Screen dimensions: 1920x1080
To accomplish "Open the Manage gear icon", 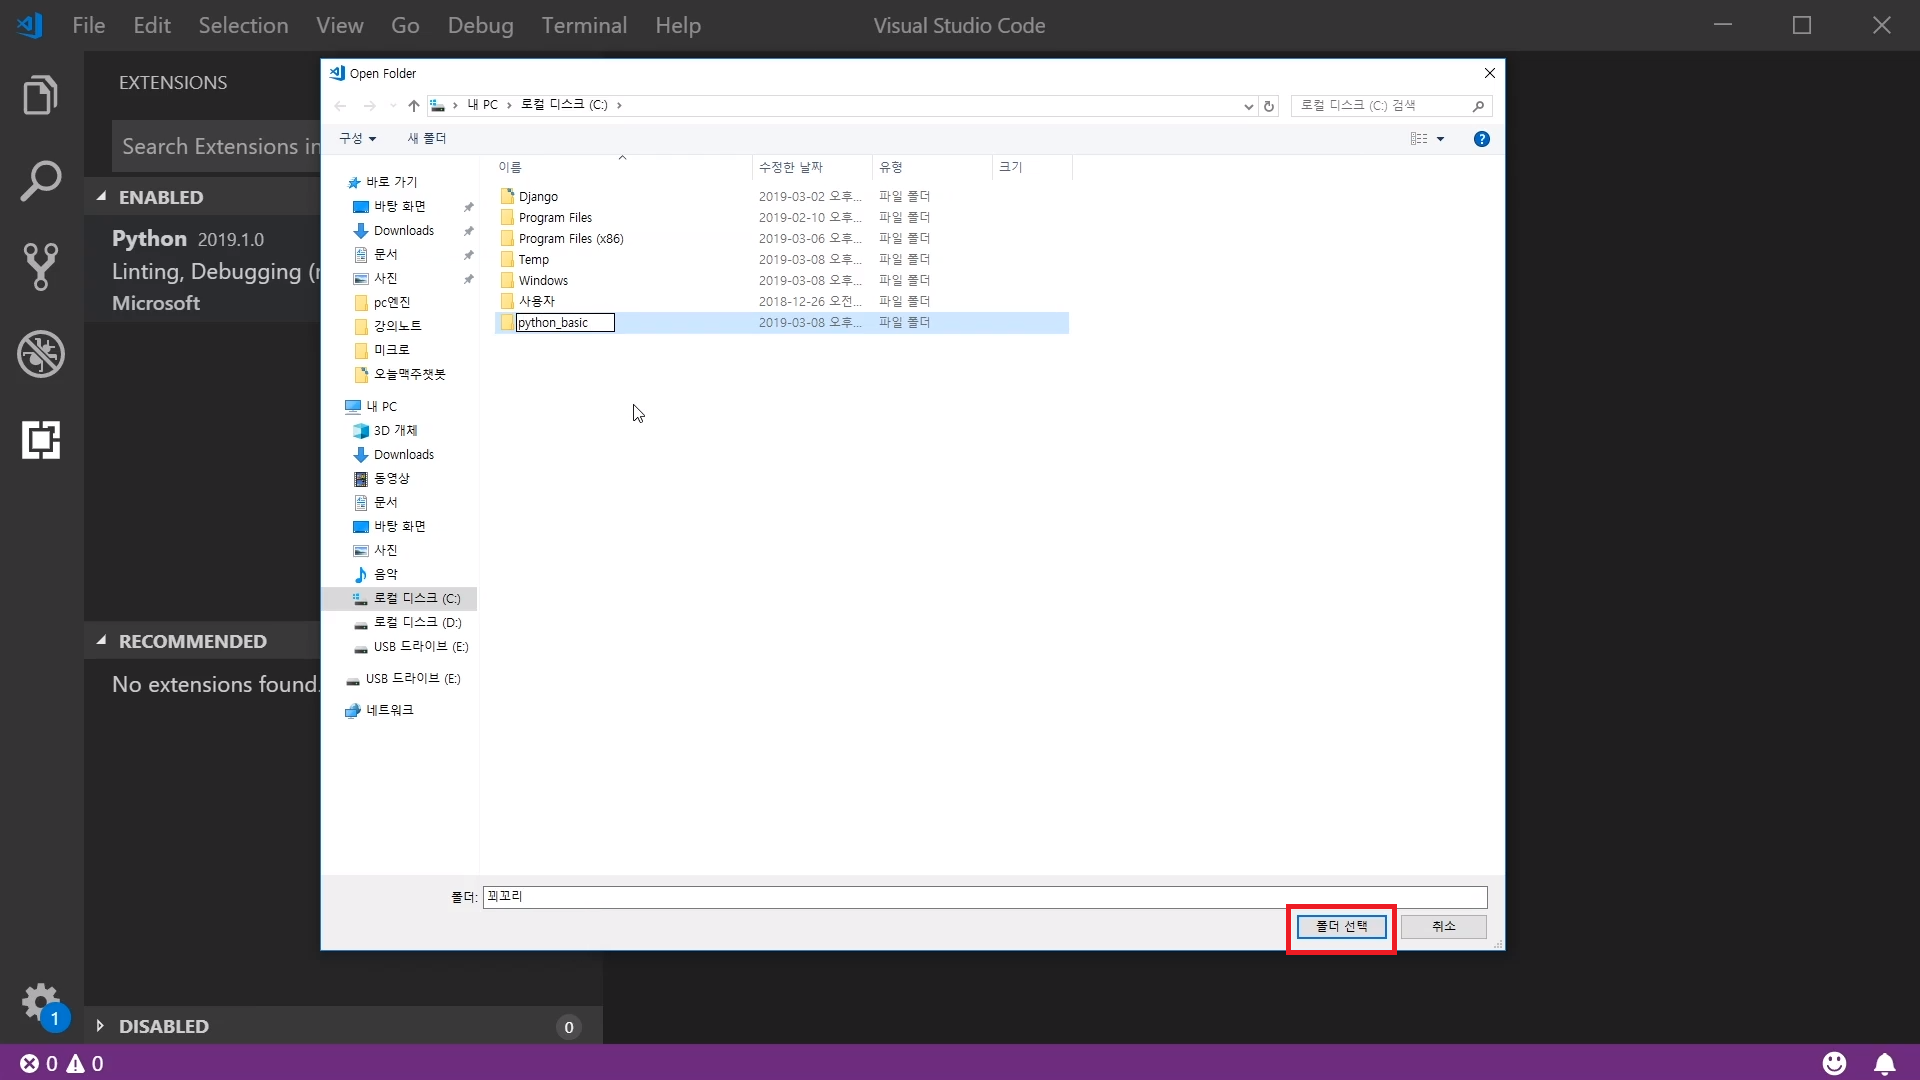I will [x=41, y=1002].
